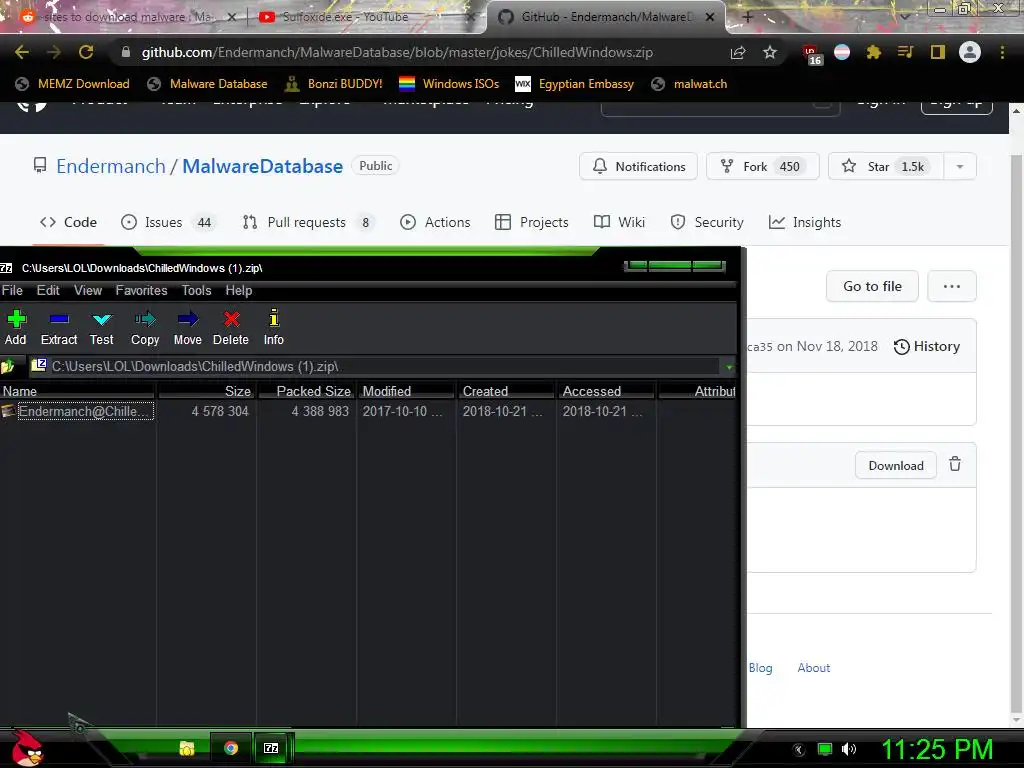Open the Actions tab on GitHub
Screen dimensions: 1024x768
pos(435,222)
